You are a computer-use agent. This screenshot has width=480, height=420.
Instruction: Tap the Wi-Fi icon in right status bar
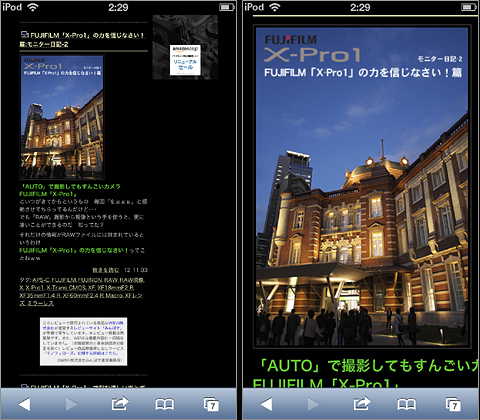[x=274, y=7]
